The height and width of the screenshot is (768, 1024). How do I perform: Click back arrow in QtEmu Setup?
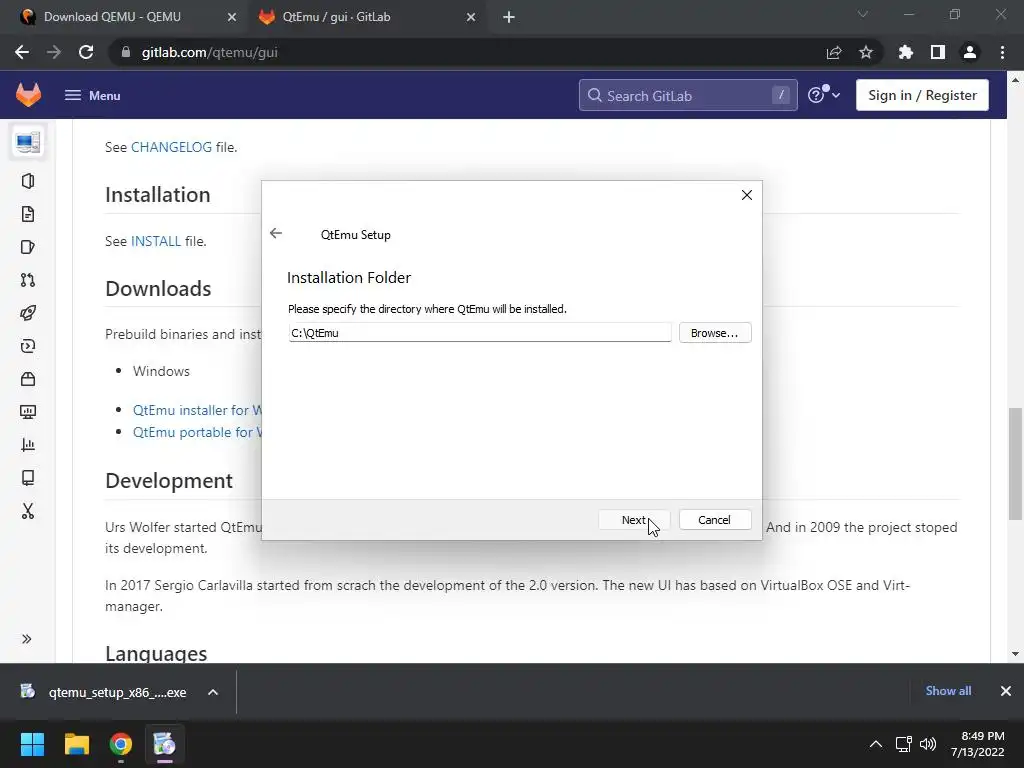pos(276,233)
